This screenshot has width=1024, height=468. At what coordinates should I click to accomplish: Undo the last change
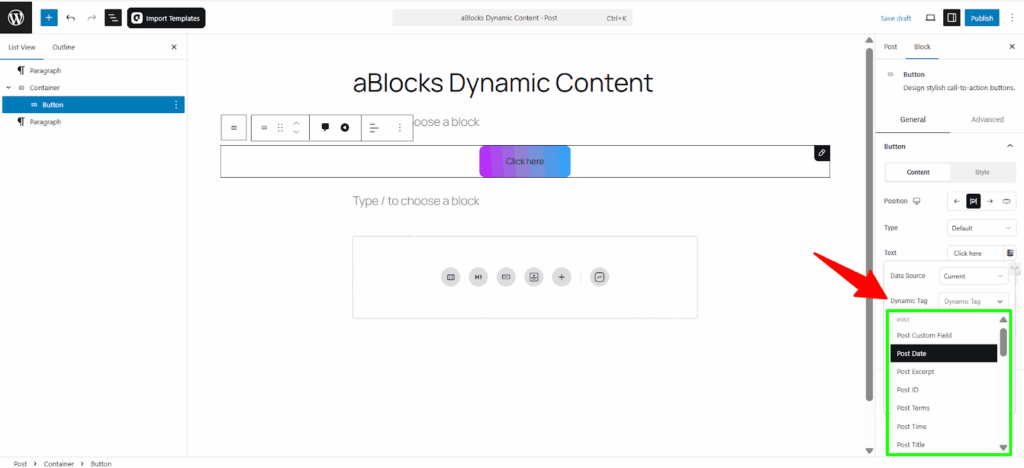[x=71, y=18]
